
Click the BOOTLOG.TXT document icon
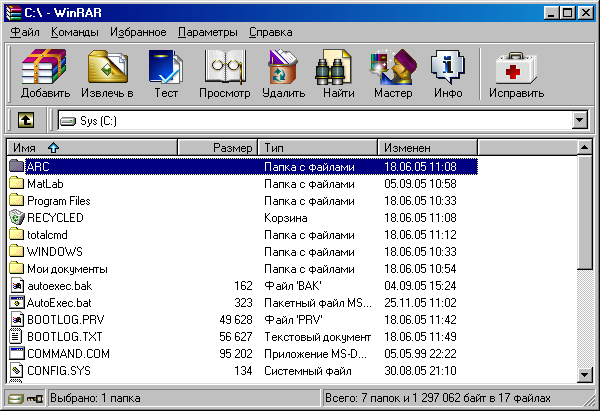16,336
